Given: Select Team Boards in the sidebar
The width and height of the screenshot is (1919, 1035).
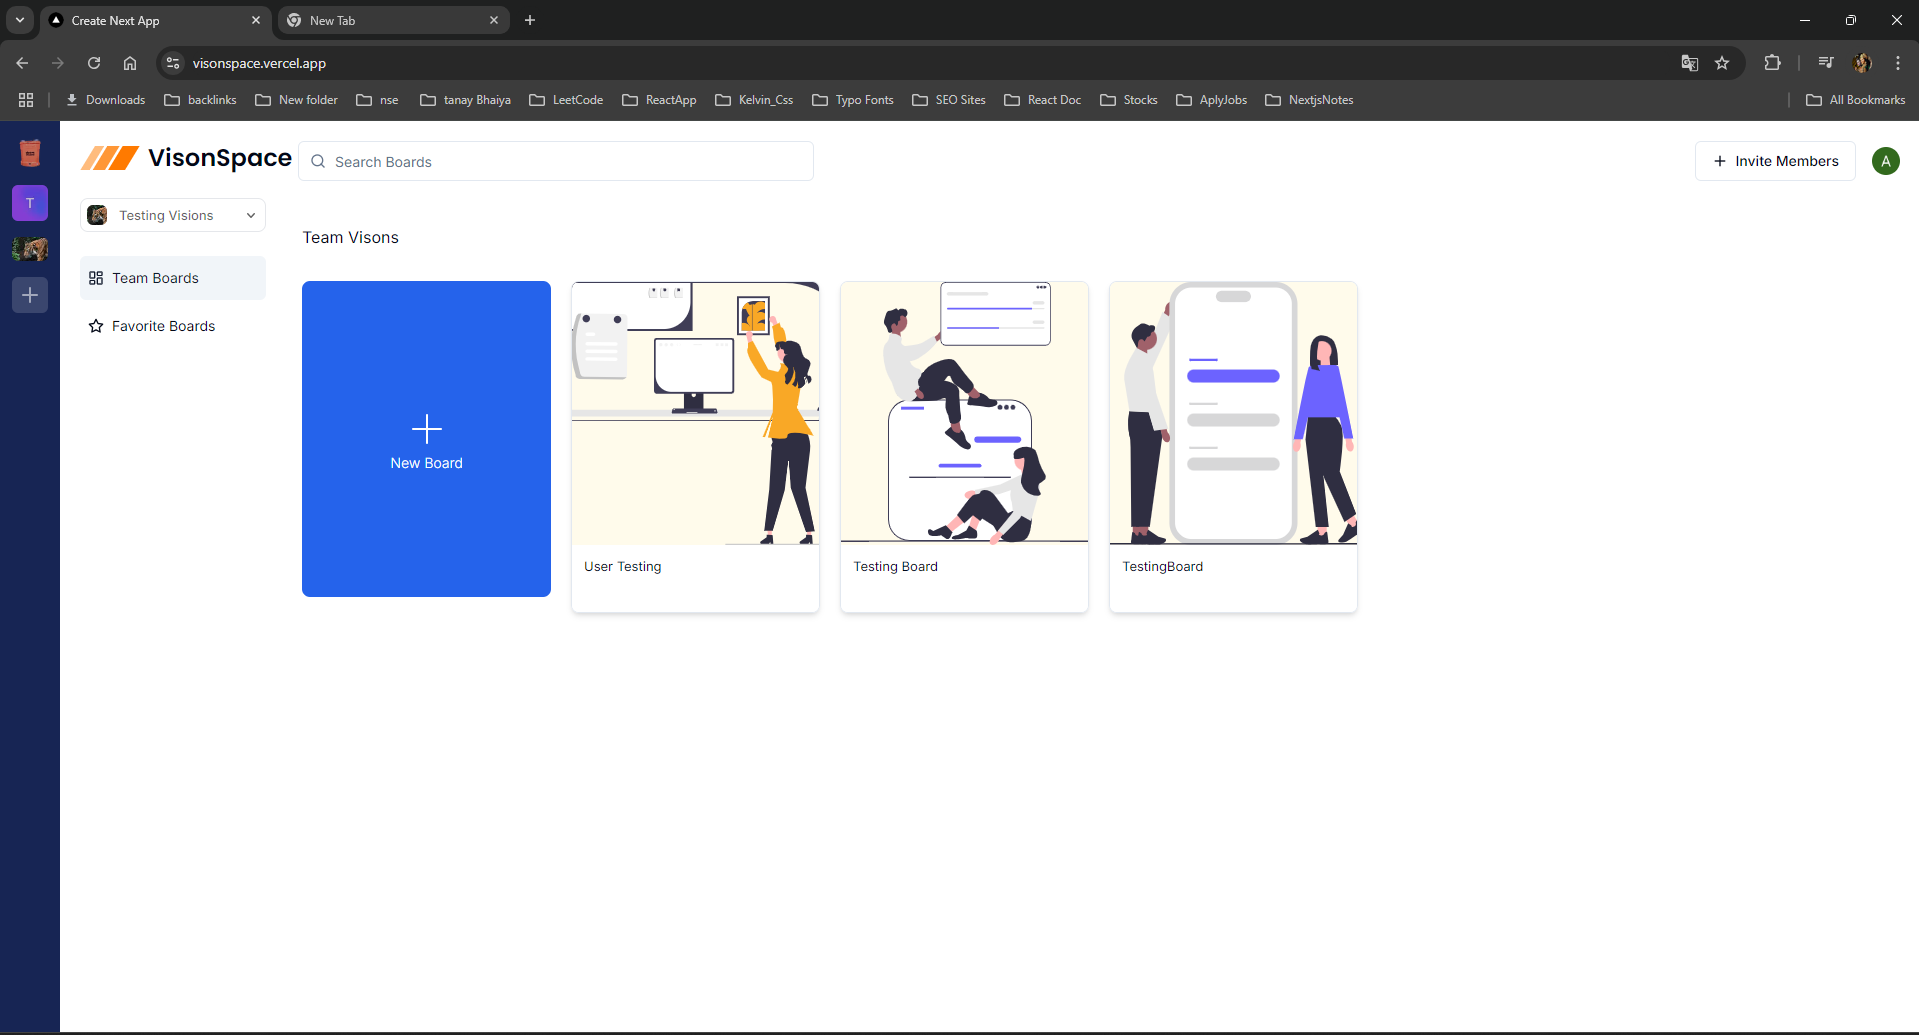Looking at the screenshot, I should pyautogui.click(x=173, y=278).
